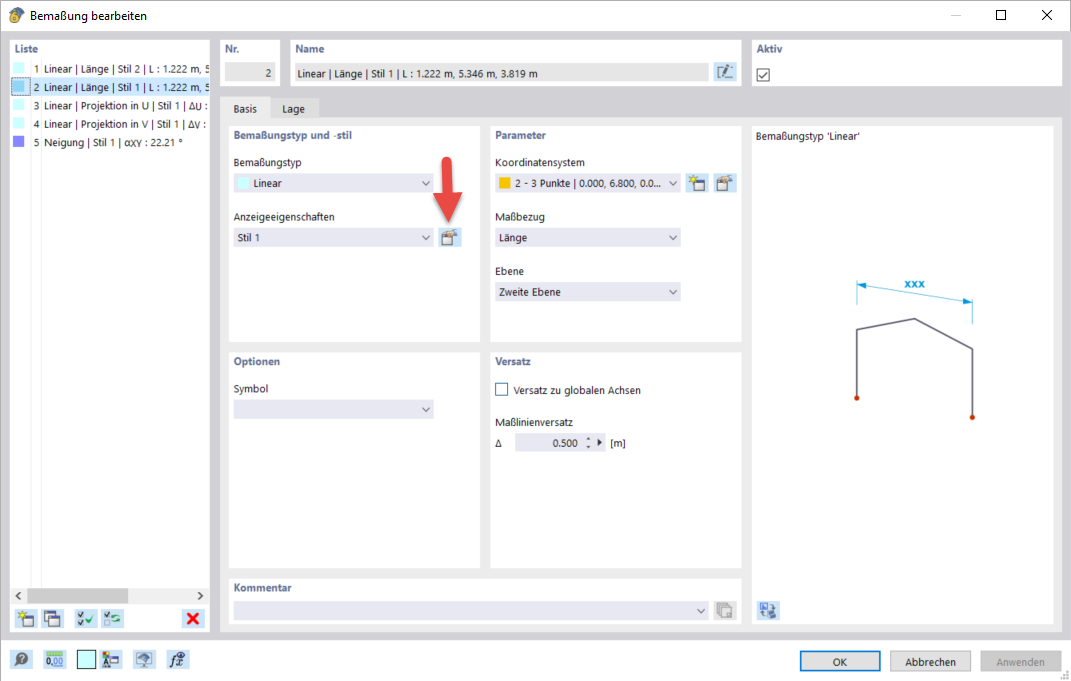Edit the selected coordinate system
Screen dimensions: 1071x681
[724, 183]
